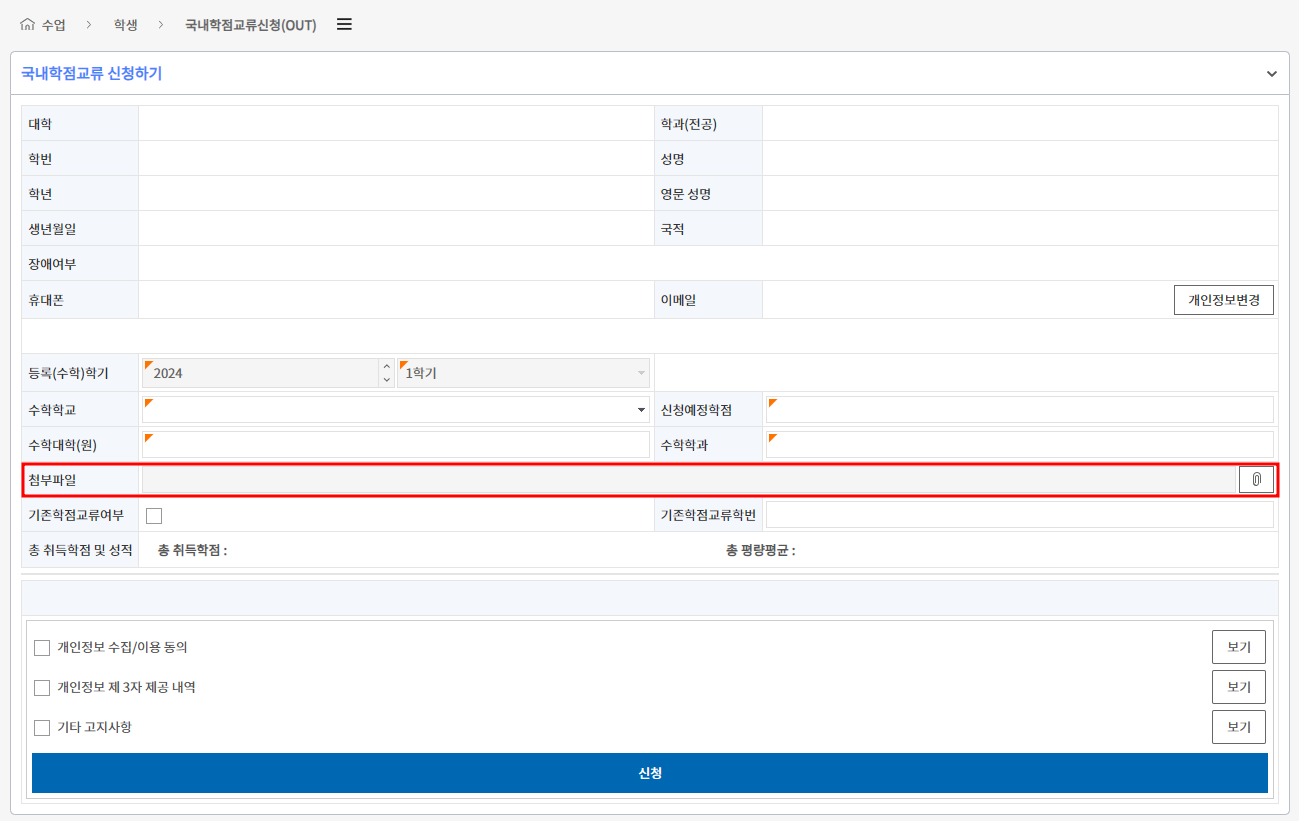This screenshot has width=1299, height=821.
Task: Click the 학생 breadcrumb item
Action: coord(126,25)
